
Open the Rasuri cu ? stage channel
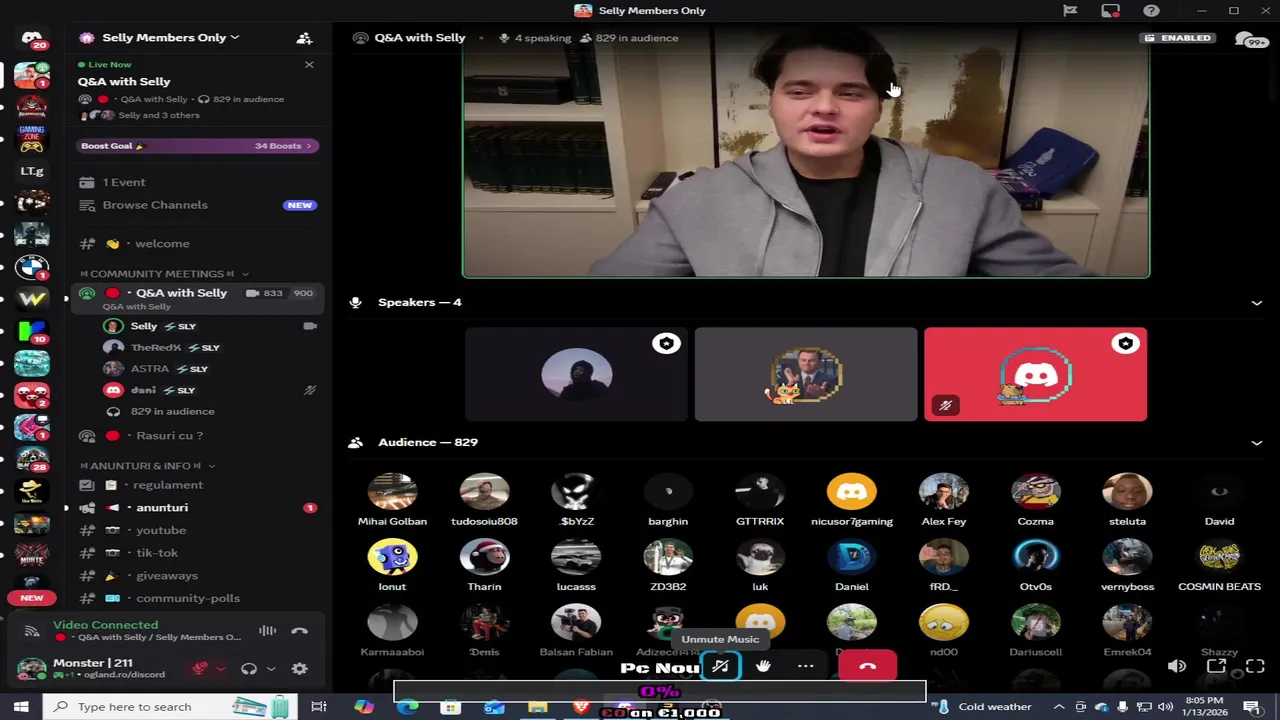197,436
